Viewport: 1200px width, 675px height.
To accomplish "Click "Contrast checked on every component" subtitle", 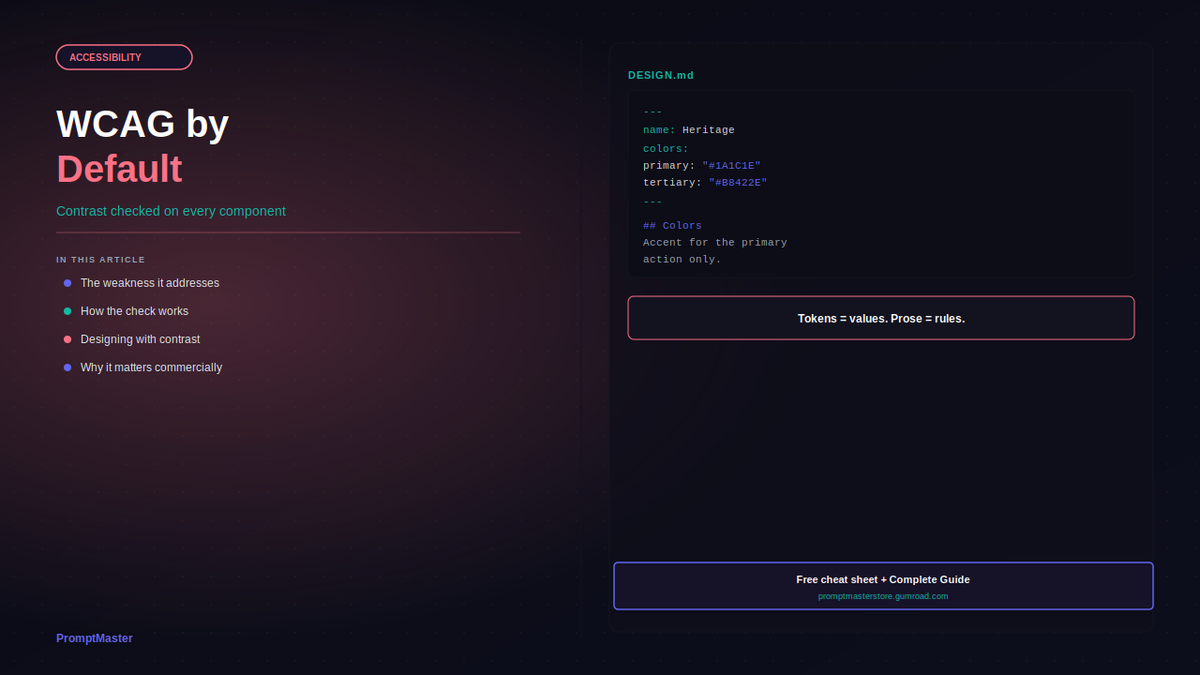I will pyautogui.click(x=171, y=211).
